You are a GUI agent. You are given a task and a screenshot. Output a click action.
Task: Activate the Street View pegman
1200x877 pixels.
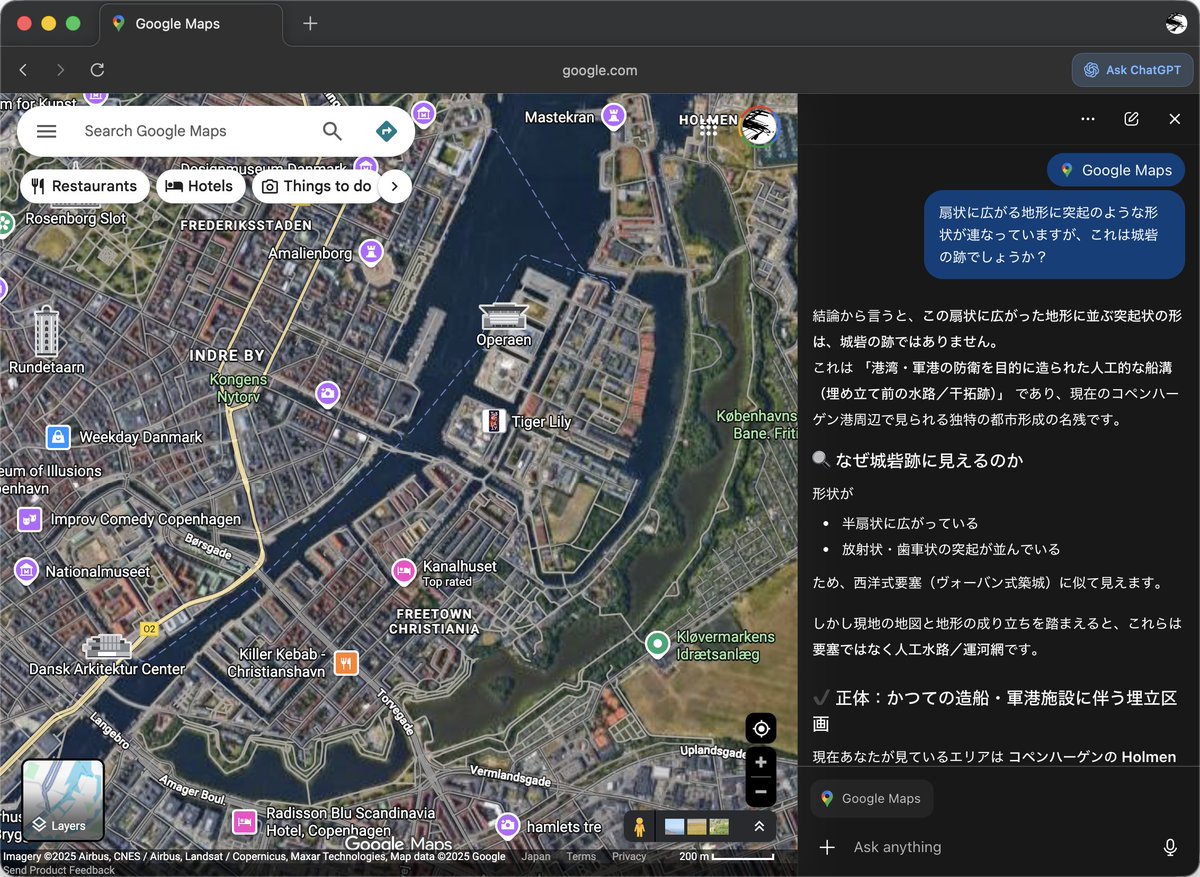pyautogui.click(x=639, y=827)
